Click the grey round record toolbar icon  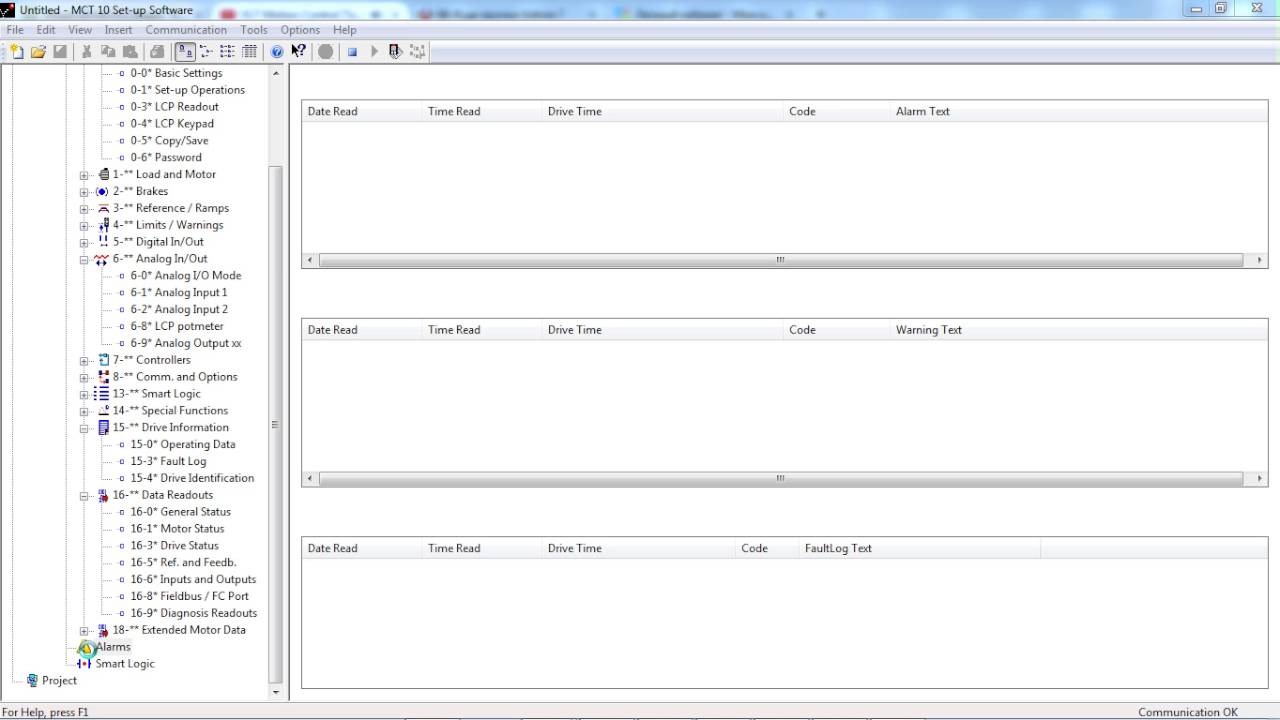326,52
